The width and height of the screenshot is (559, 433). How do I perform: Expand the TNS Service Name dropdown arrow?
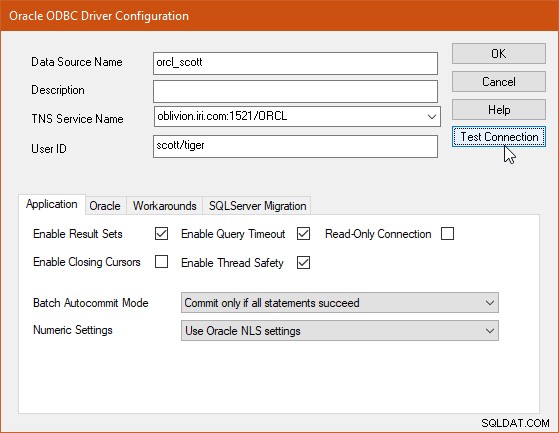tap(432, 117)
